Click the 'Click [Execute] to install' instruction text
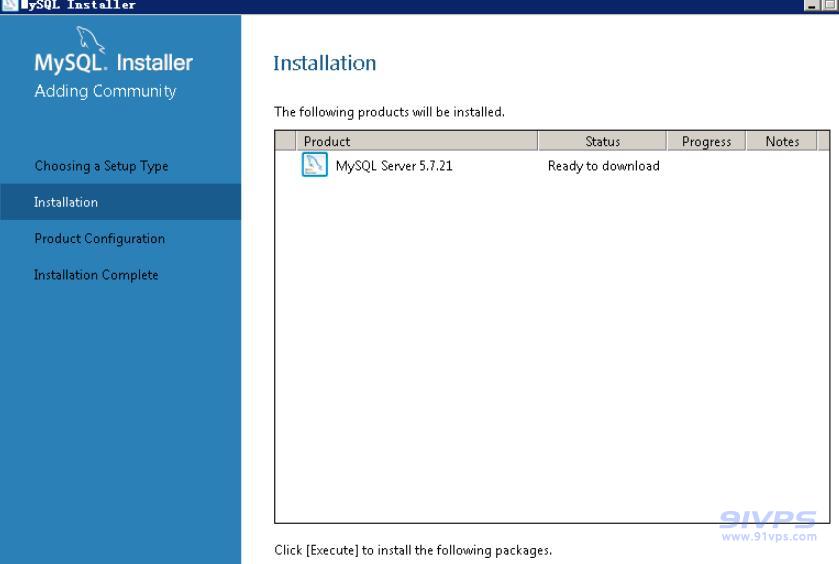The image size is (839, 564). coord(413,550)
